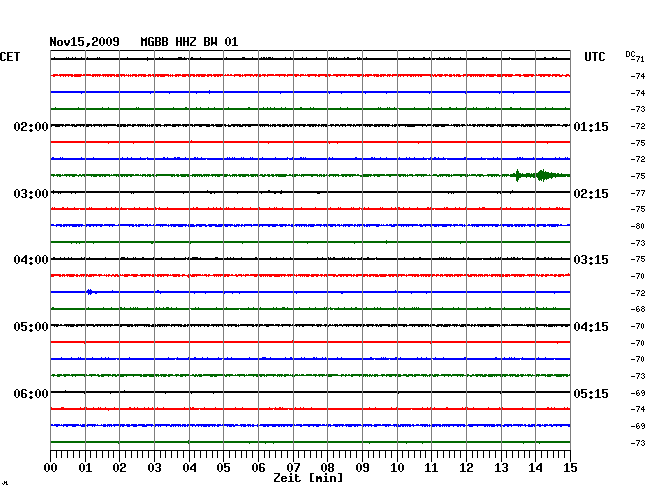
Task: Click the Zeit [min] axis title
Action: (x=308, y=478)
